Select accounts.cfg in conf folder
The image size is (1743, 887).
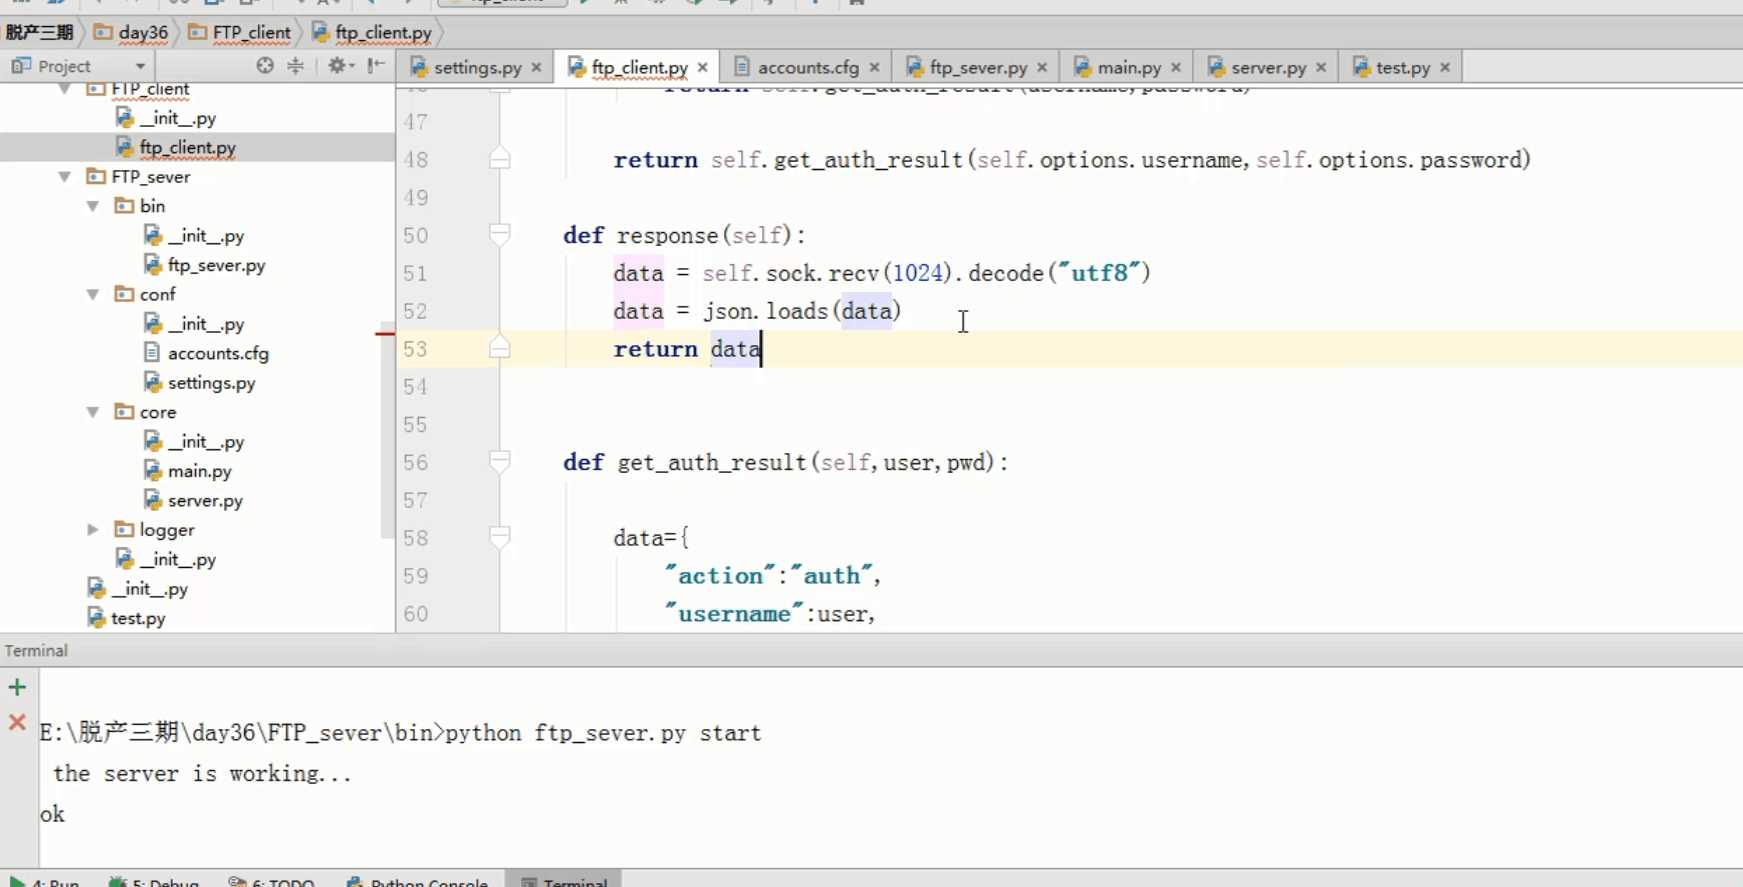tap(218, 353)
